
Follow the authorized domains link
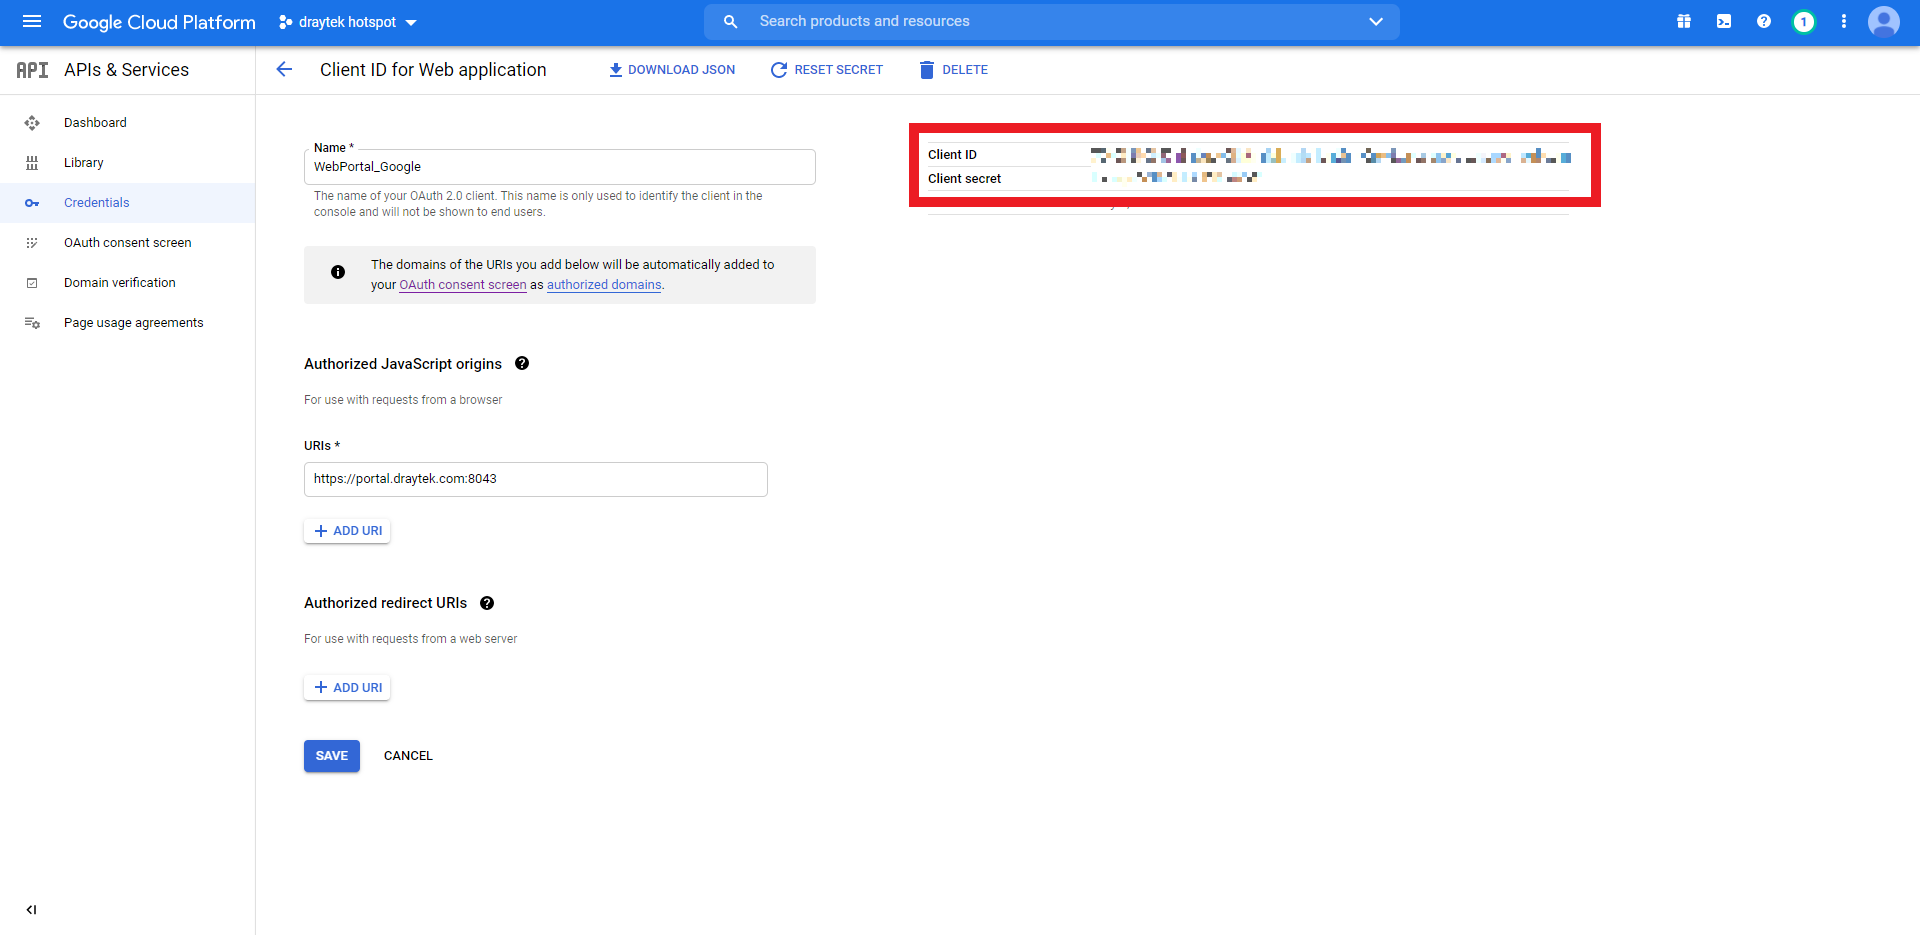pyautogui.click(x=604, y=285)
